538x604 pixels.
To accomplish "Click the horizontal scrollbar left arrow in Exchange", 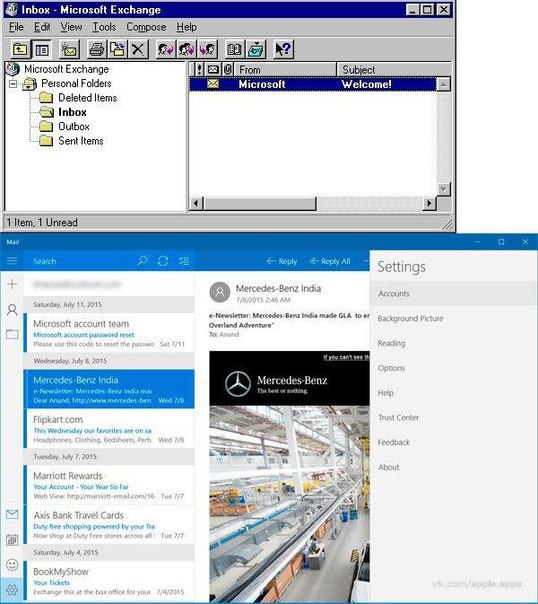I will coord(196,203).
